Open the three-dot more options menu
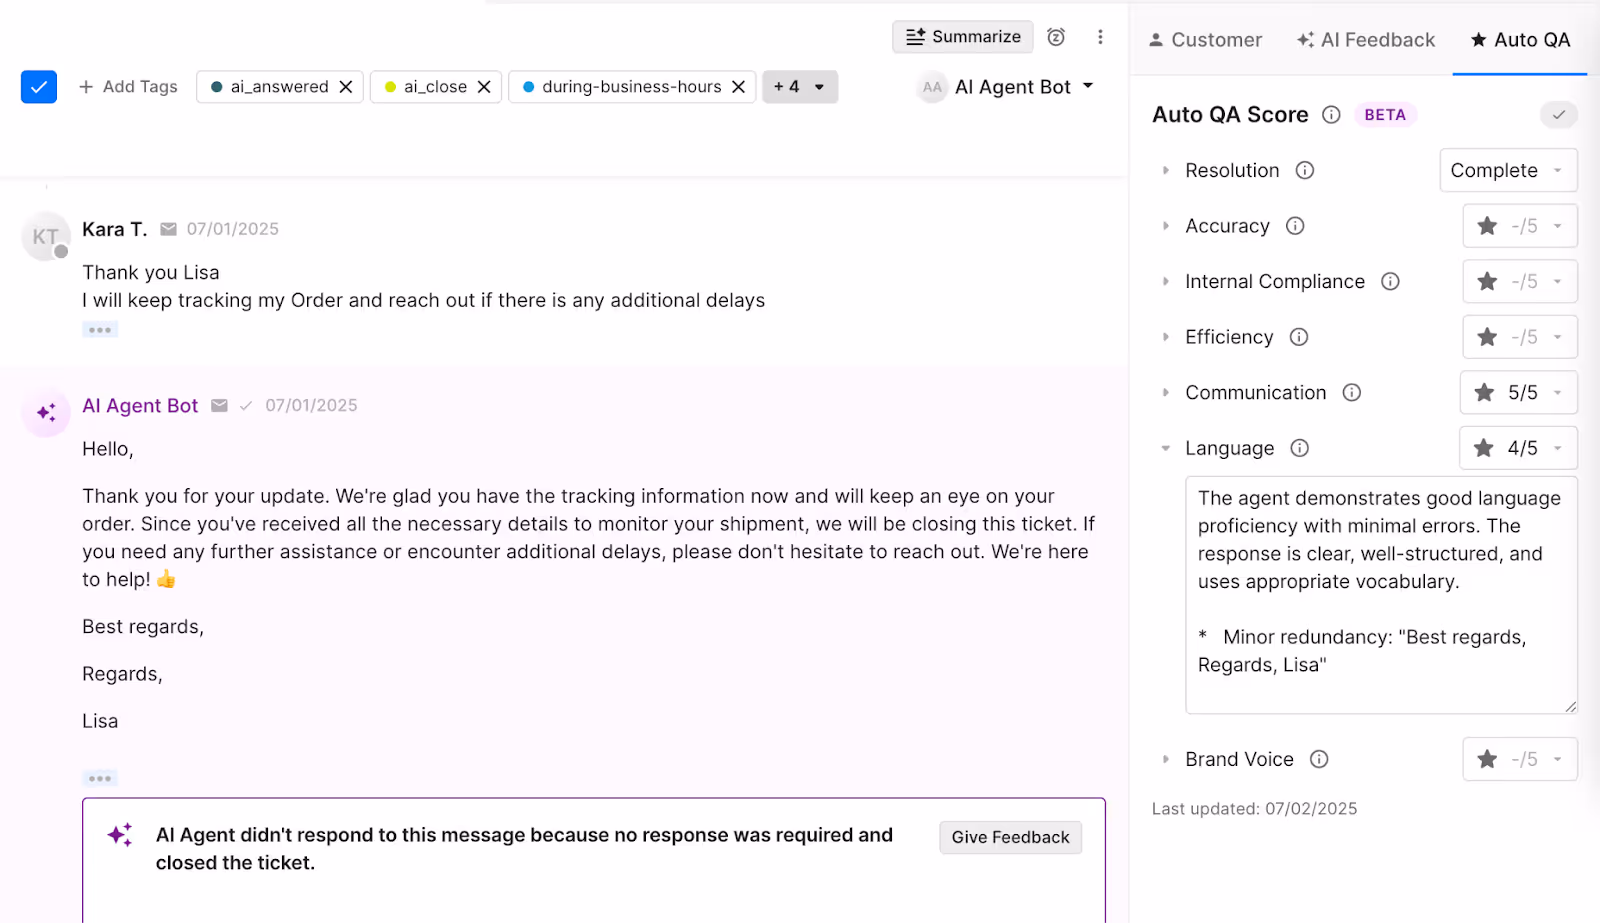The width and height of the screenshot is (1600, 923). (x=1100, y=37)
